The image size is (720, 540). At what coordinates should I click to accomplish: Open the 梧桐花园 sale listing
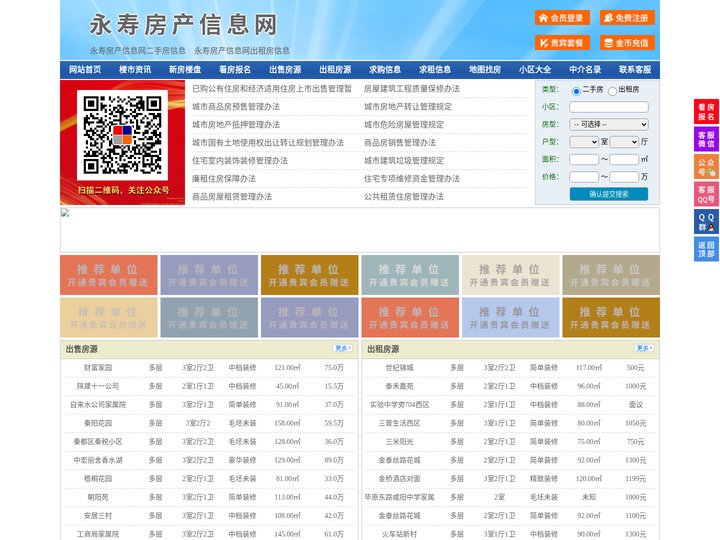pyautogui.click(x=98, y=479)
